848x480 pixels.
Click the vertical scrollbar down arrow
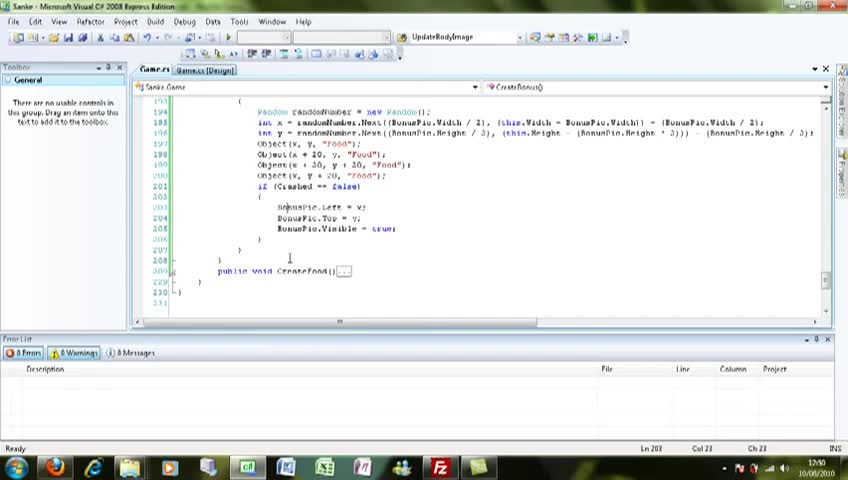tap(825, 311)
